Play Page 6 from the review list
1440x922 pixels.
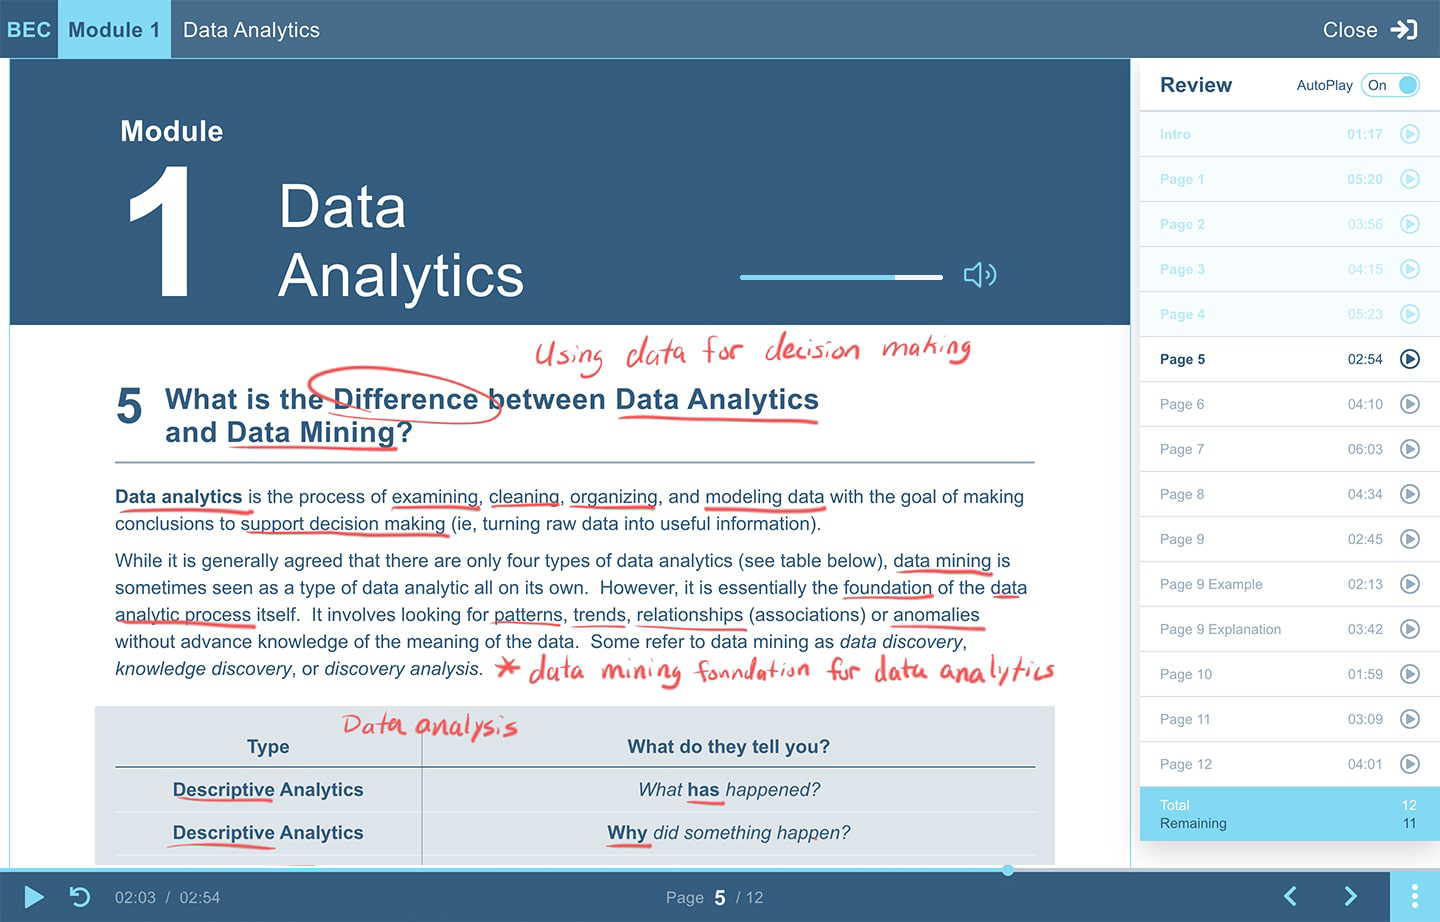point(1410,404)
